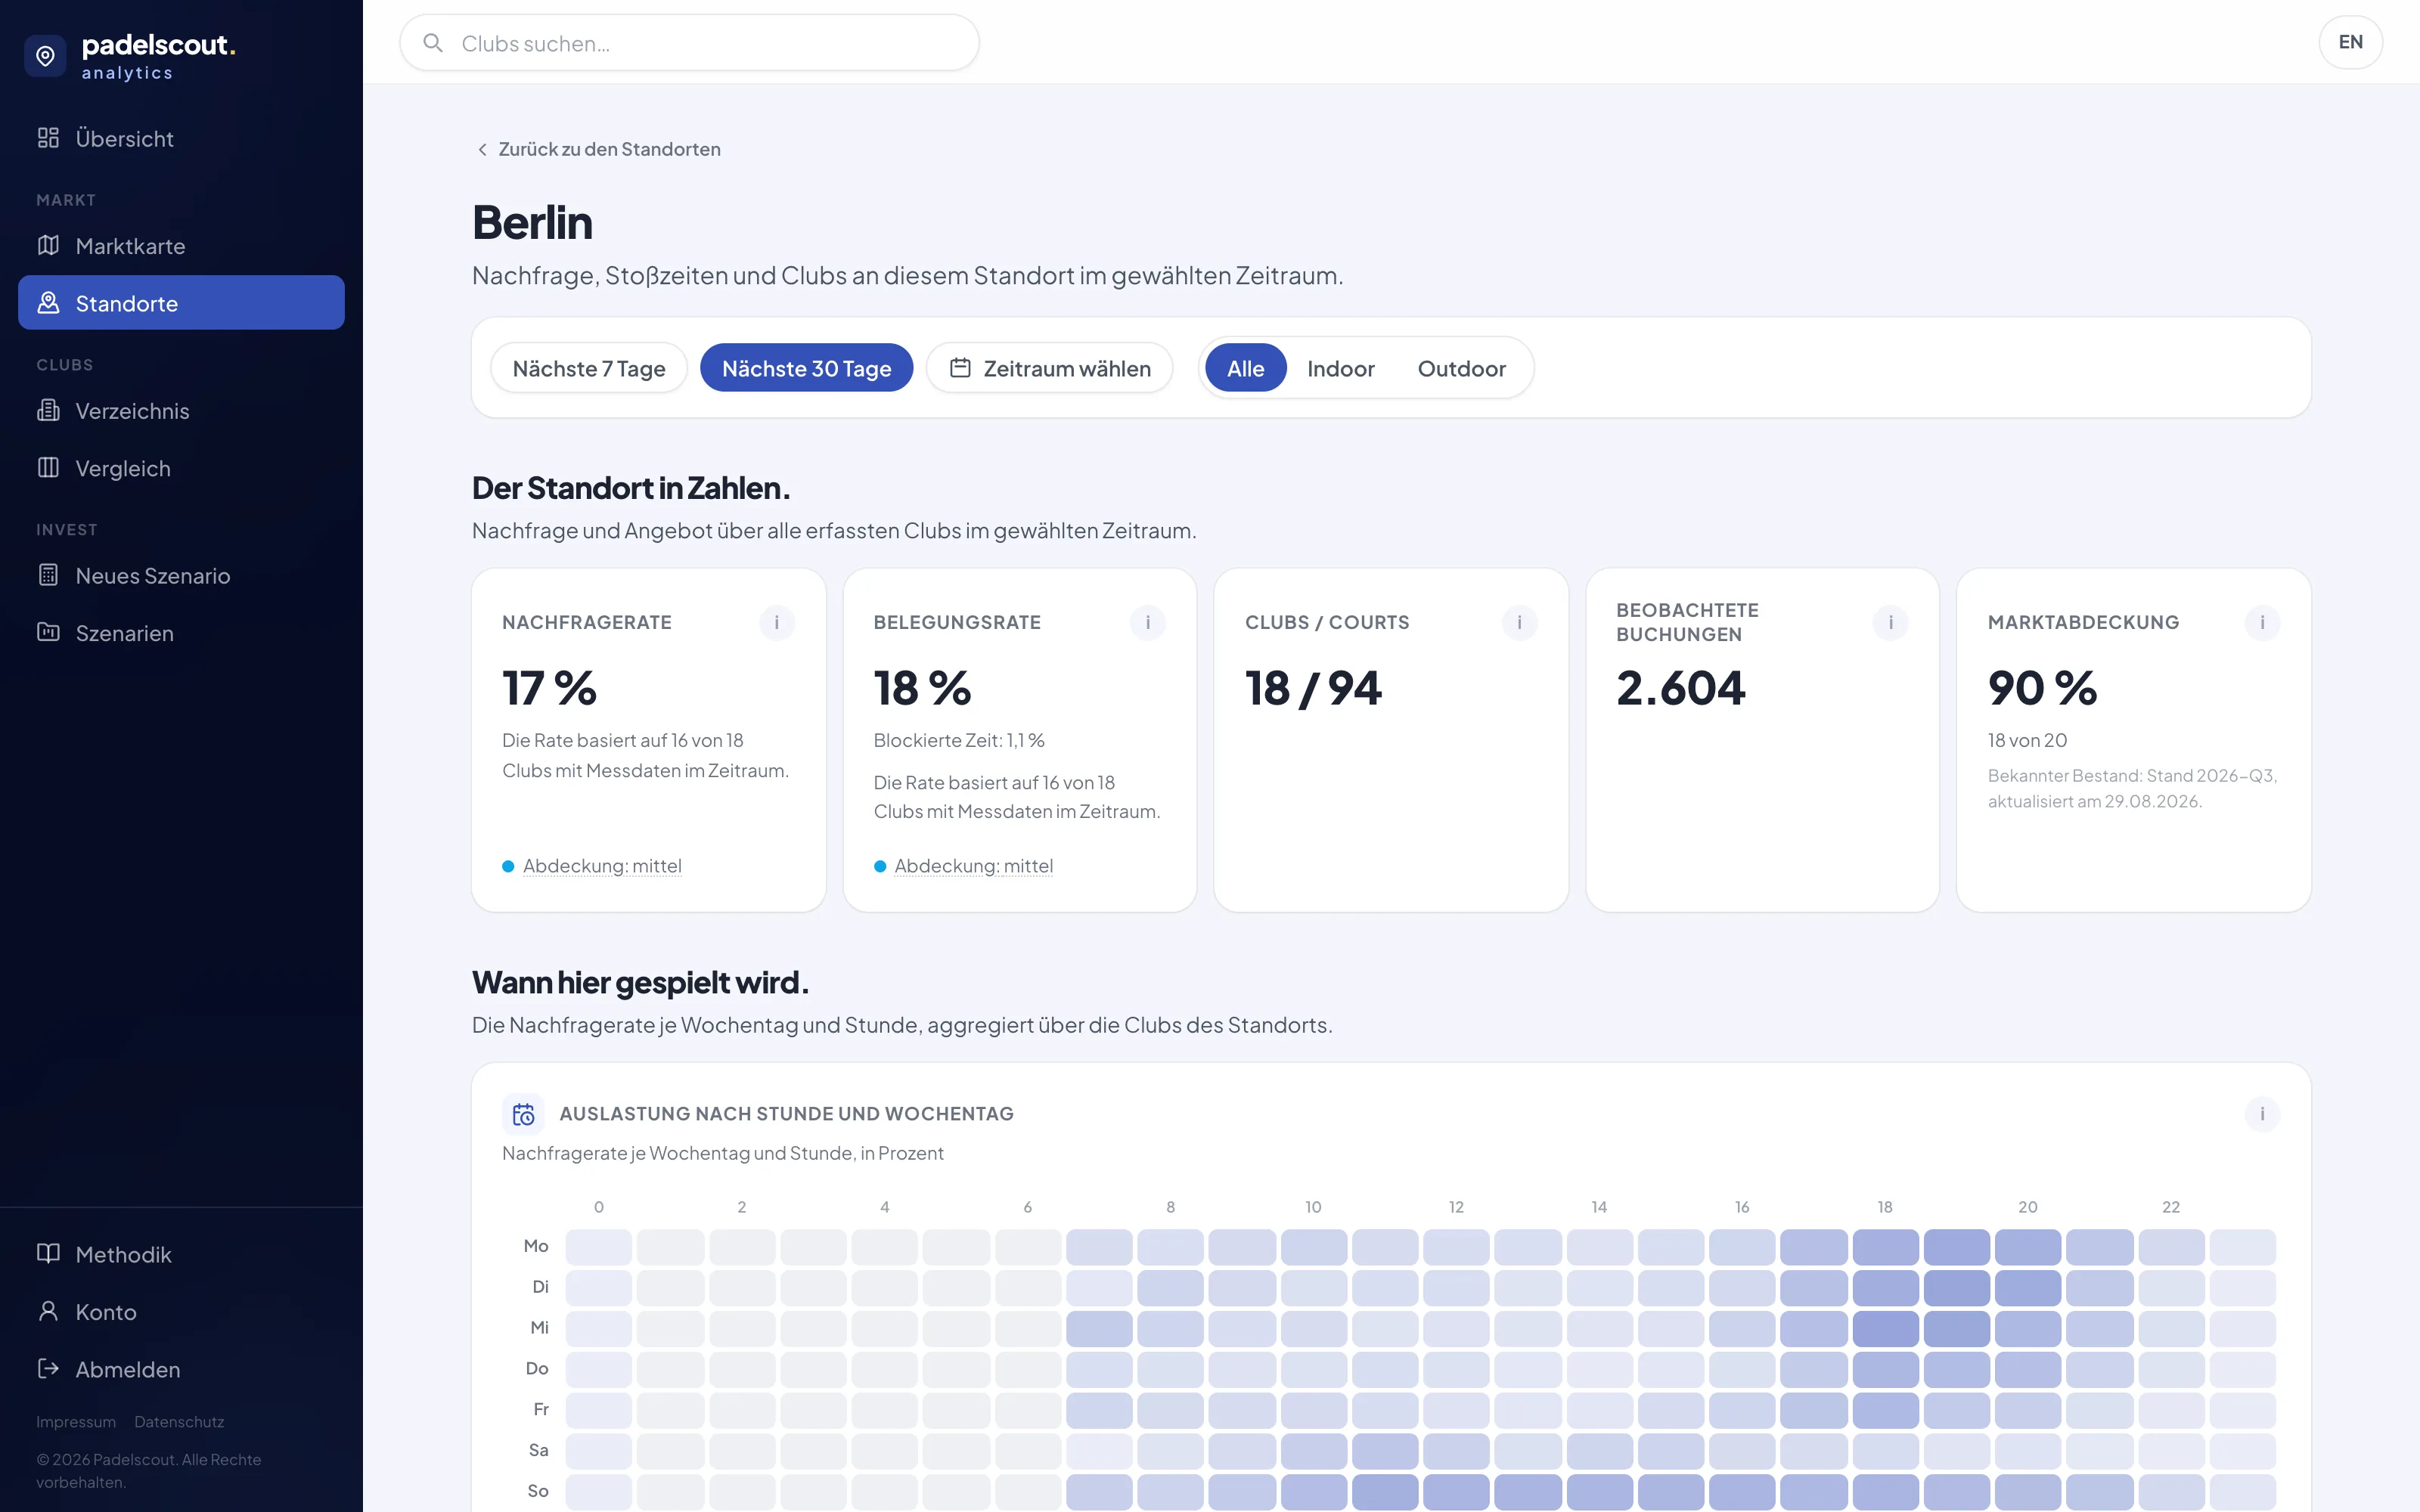Select the Outdoor court type filter
2420x1512 pixels.
tap(1462, 368)
